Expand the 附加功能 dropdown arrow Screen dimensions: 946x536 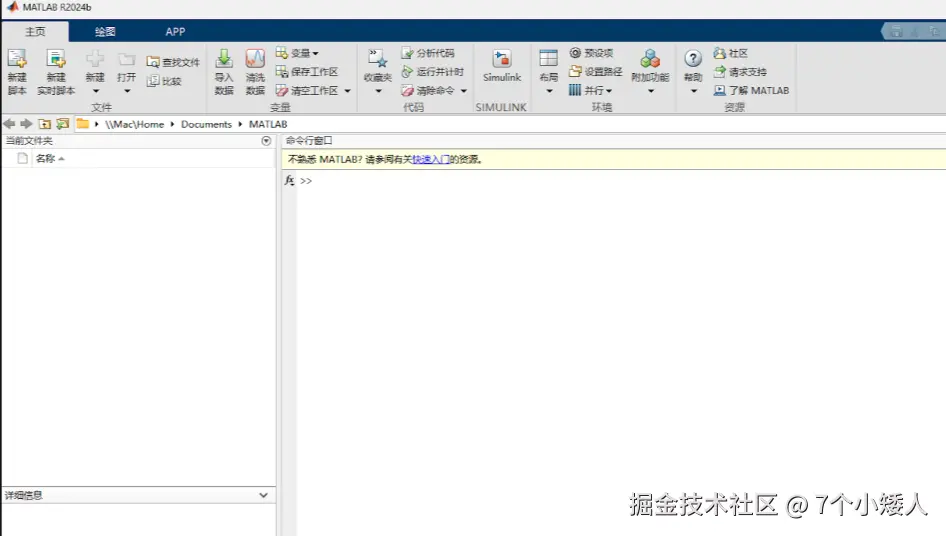651,91
